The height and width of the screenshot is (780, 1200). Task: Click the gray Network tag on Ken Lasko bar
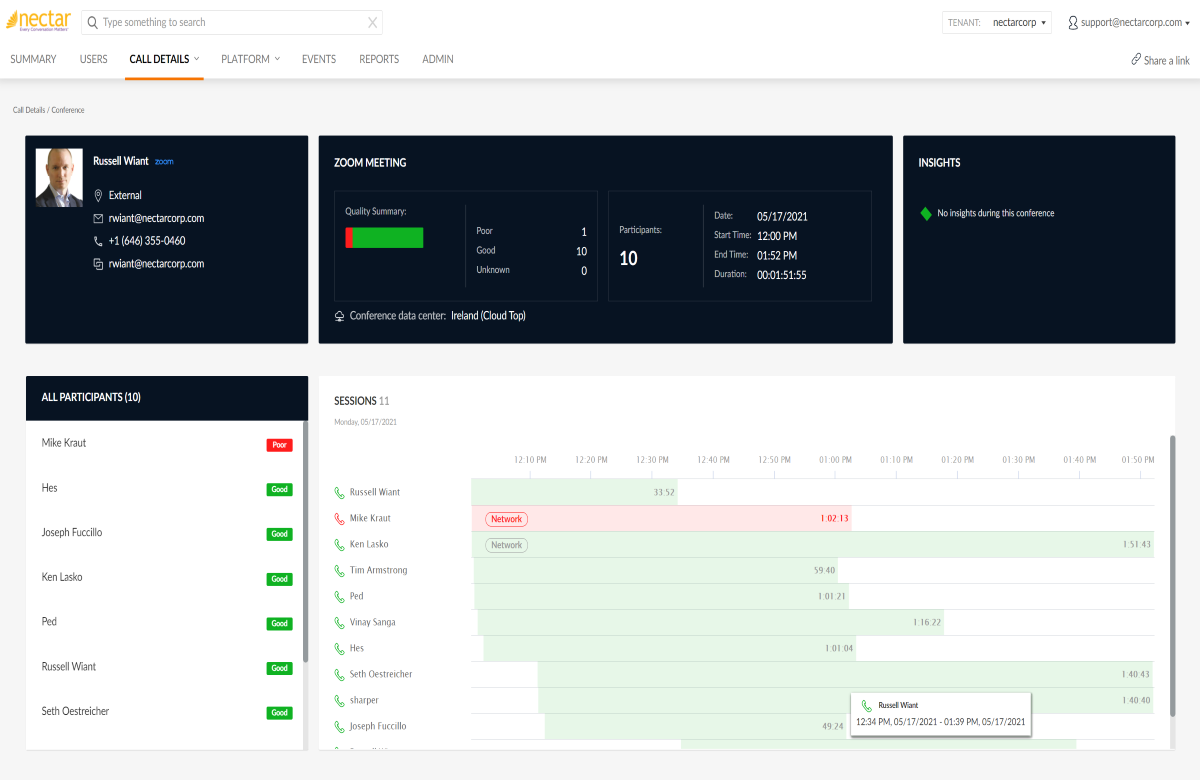[506, 545]
